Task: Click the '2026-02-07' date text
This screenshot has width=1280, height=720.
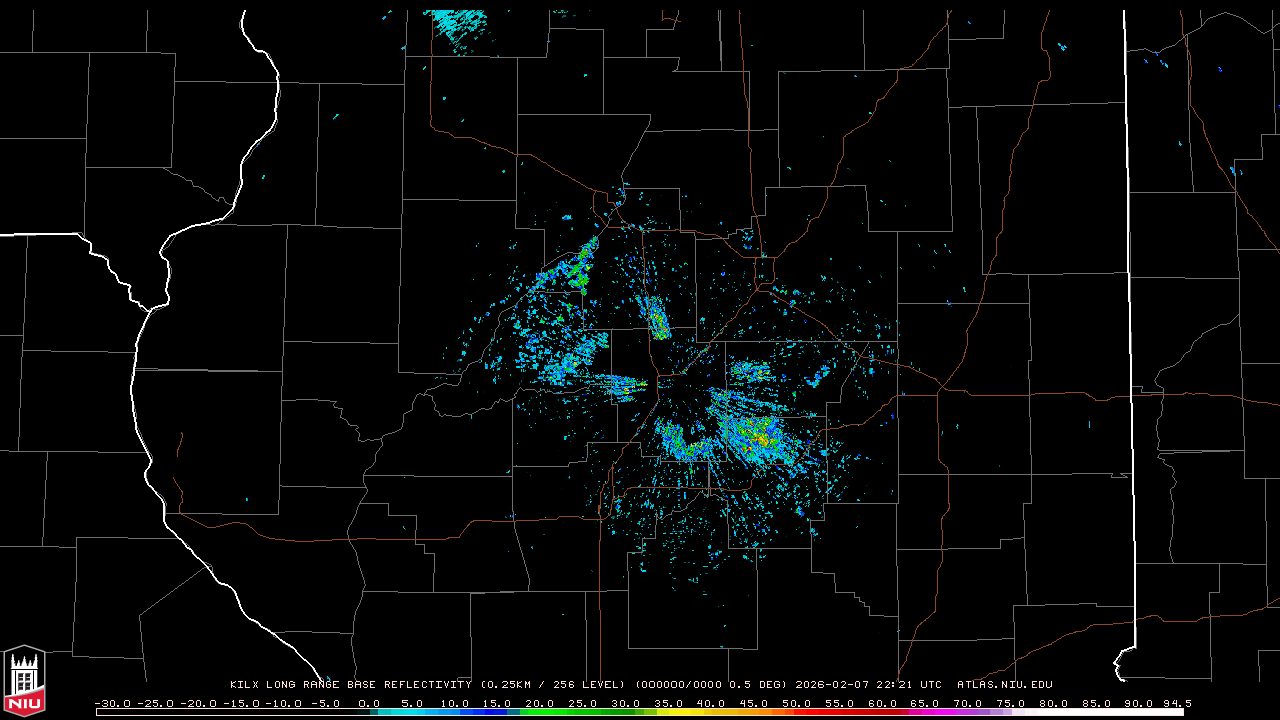Action: coord(830,685)
